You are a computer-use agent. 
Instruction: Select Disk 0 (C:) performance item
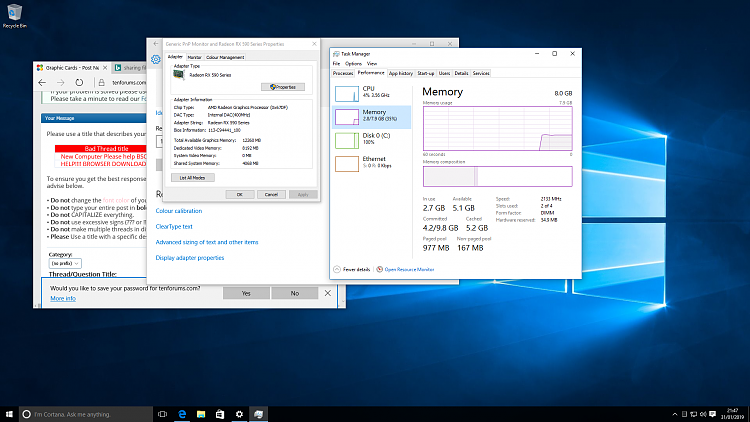pos(372,141)
